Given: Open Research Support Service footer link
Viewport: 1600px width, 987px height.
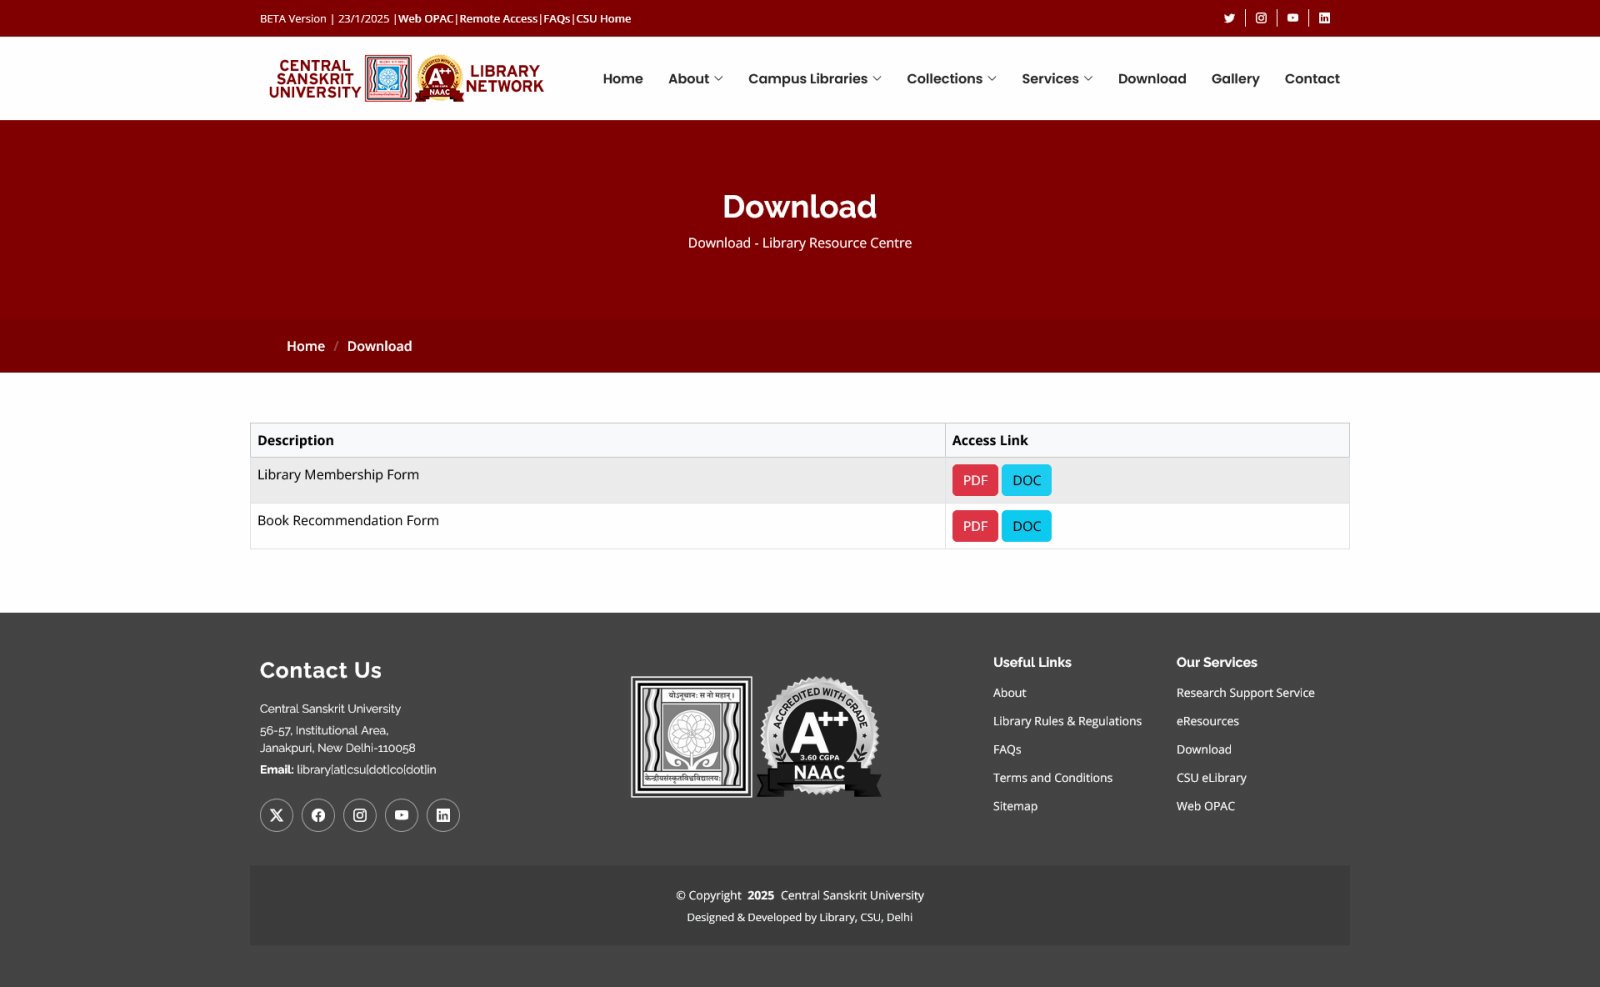Looking at the screenshot, I should click(1245, 693).
